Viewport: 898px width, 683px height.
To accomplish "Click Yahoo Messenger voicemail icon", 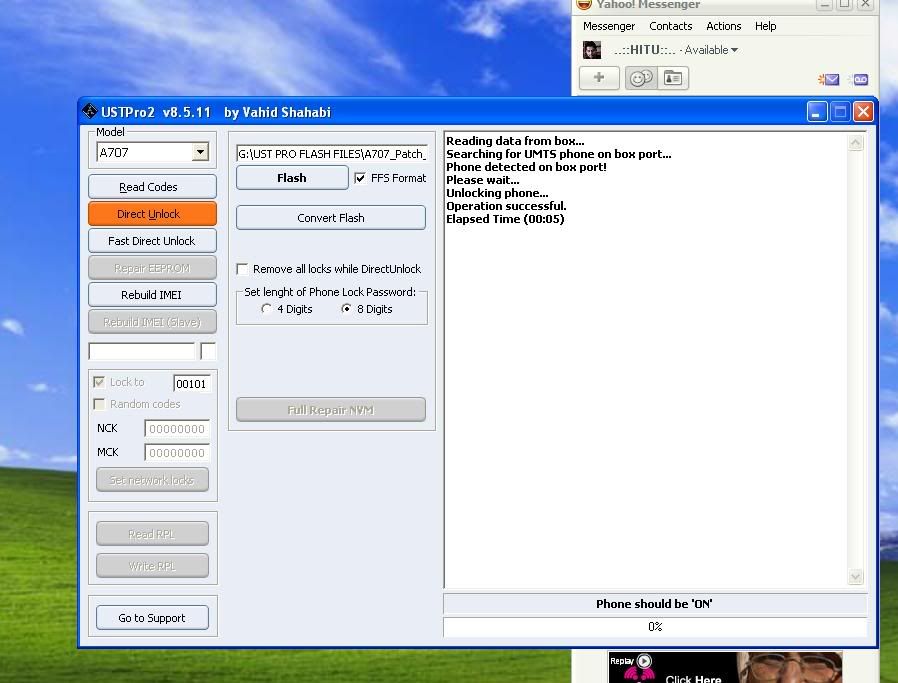I will [860, 80].
